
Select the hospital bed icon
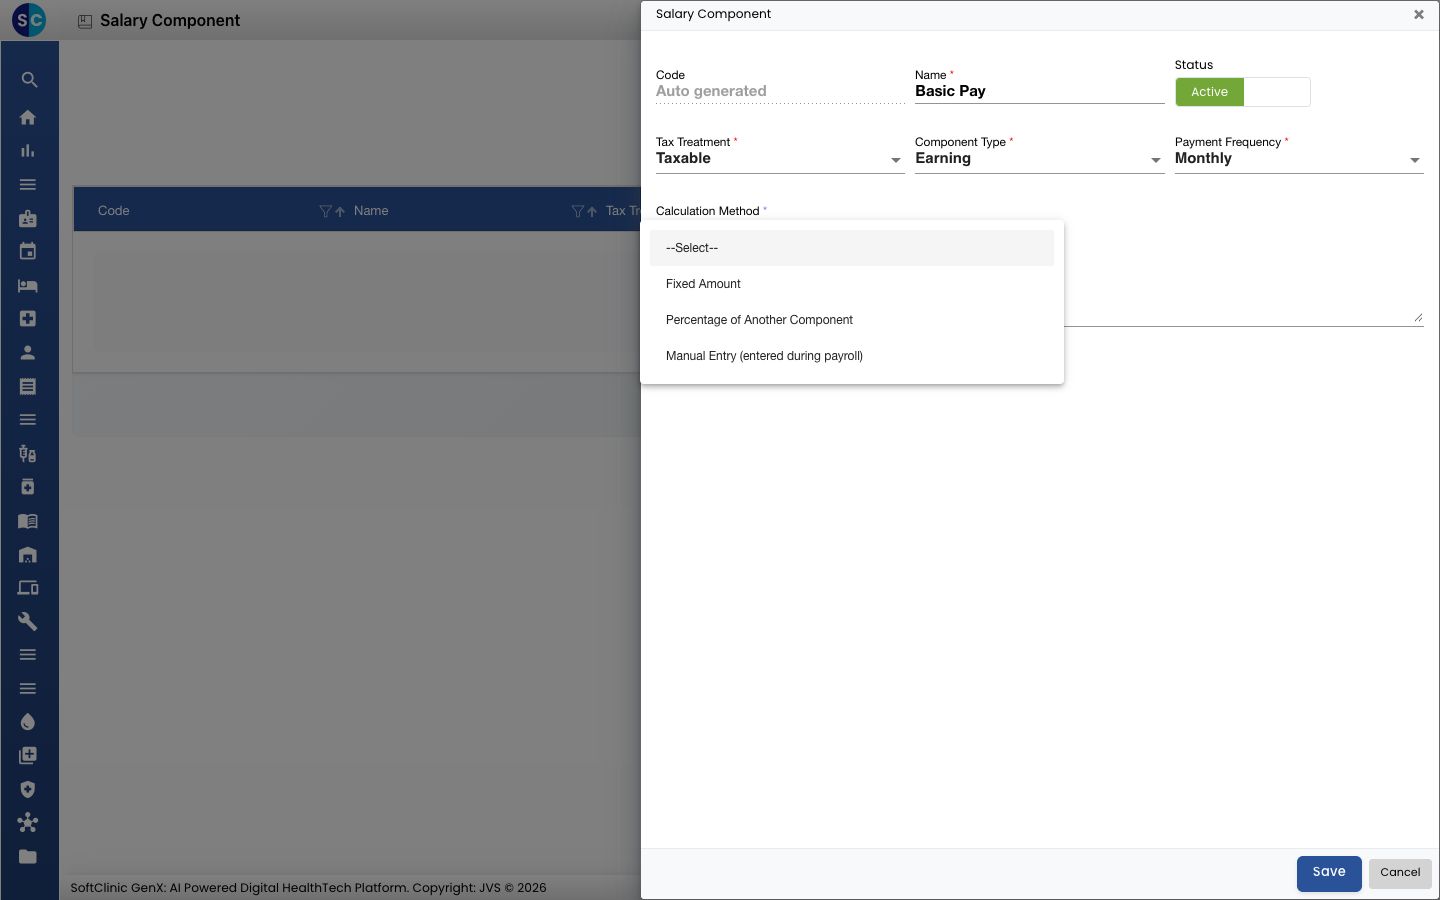click(28, 285)
